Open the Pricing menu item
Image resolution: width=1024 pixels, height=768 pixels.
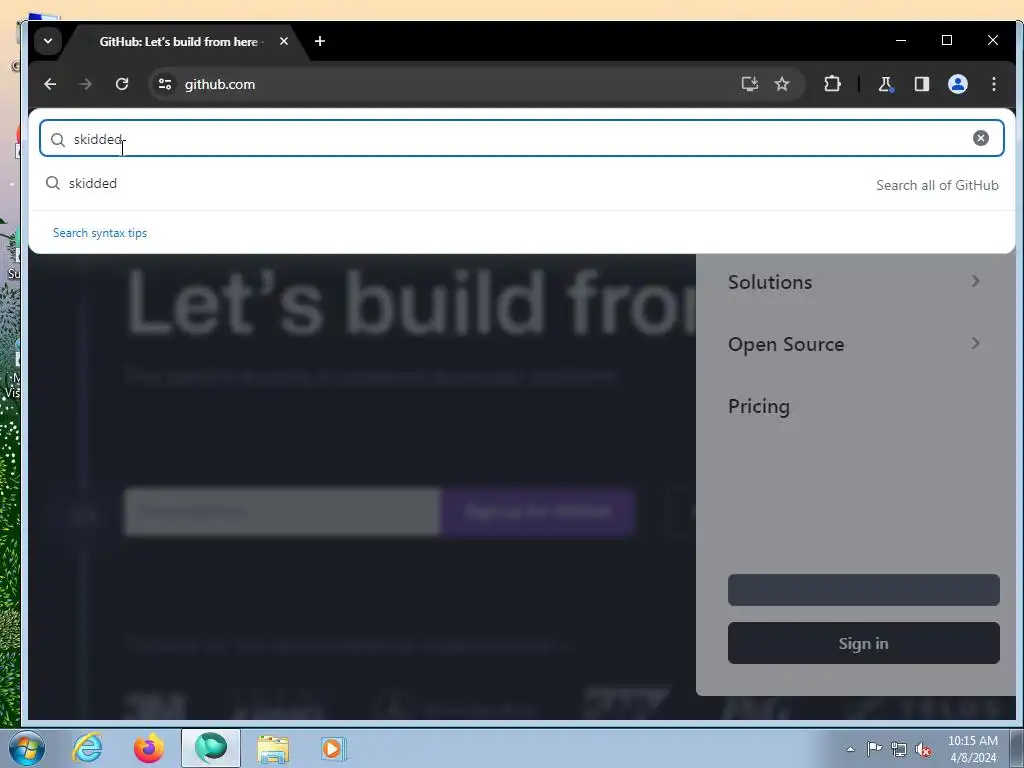pyautogui.click(x=759, y=407)
